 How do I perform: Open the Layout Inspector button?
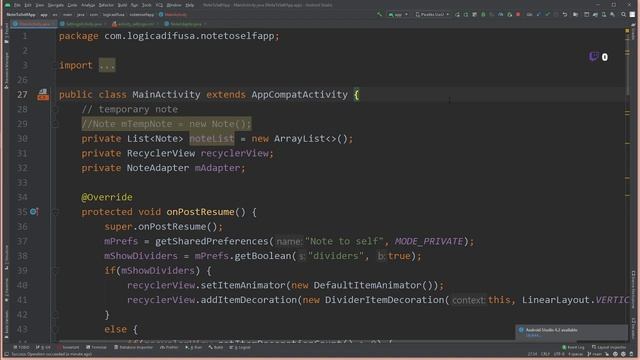point(609,347)
